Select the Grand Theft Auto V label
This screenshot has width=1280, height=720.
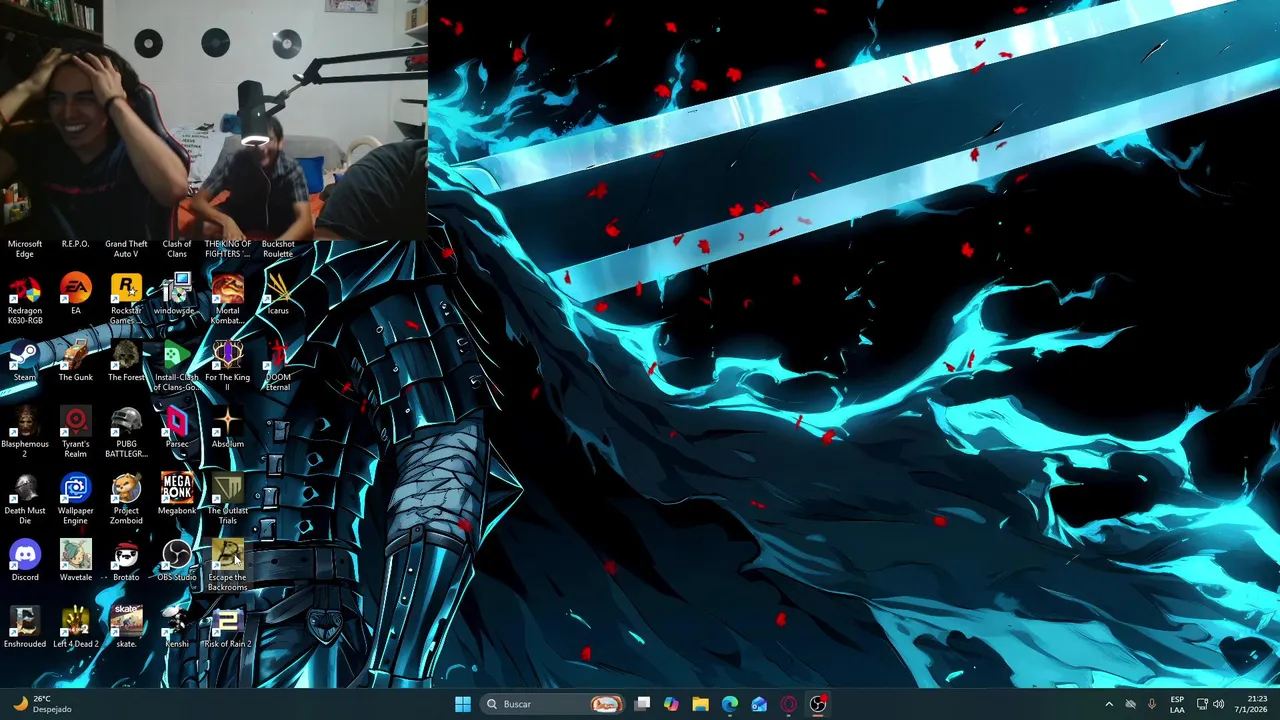[126, 249]
